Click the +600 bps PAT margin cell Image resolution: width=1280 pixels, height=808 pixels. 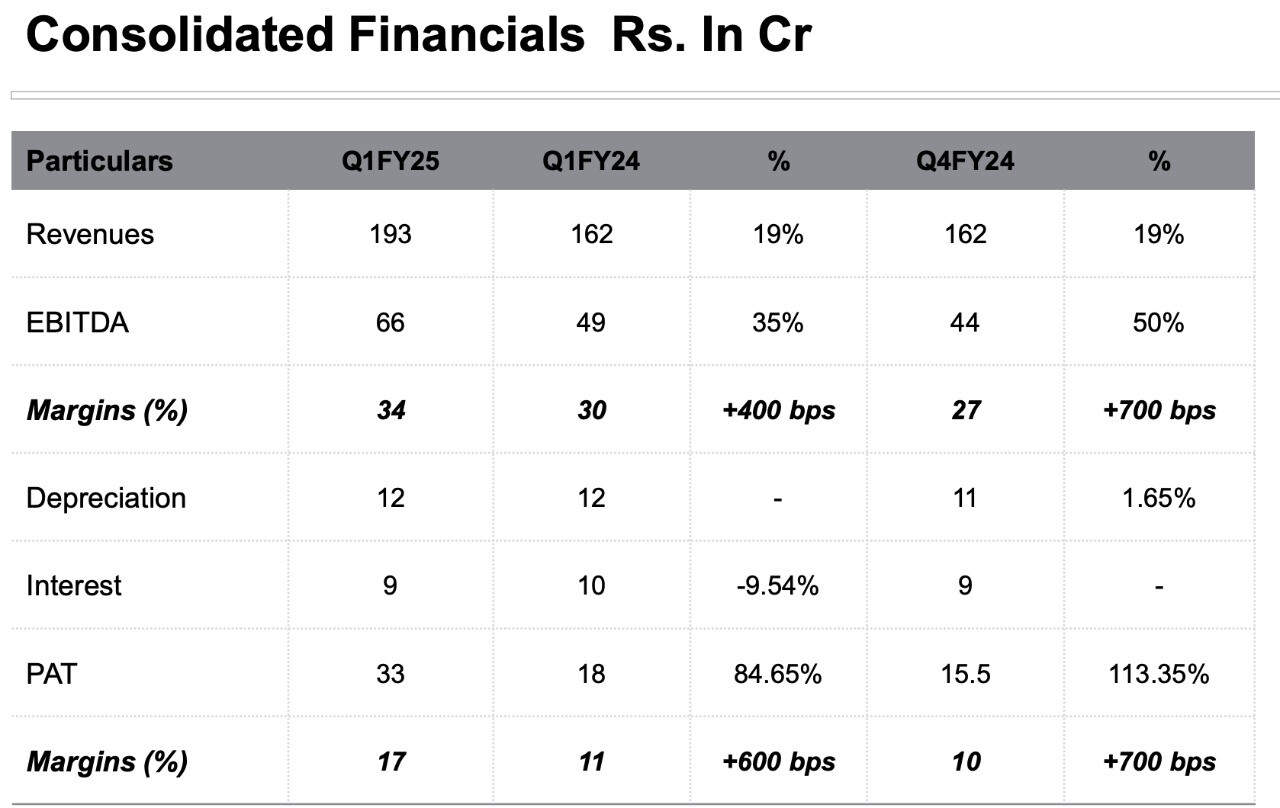click(778, 762)
